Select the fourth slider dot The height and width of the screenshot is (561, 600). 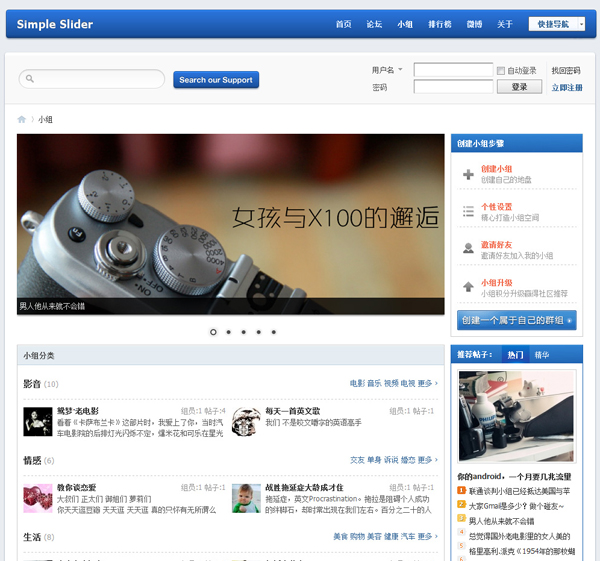pos(259,332)
